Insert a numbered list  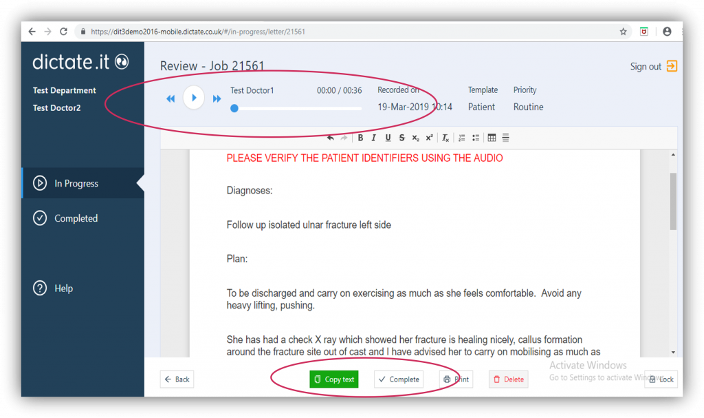pos(462,138)
